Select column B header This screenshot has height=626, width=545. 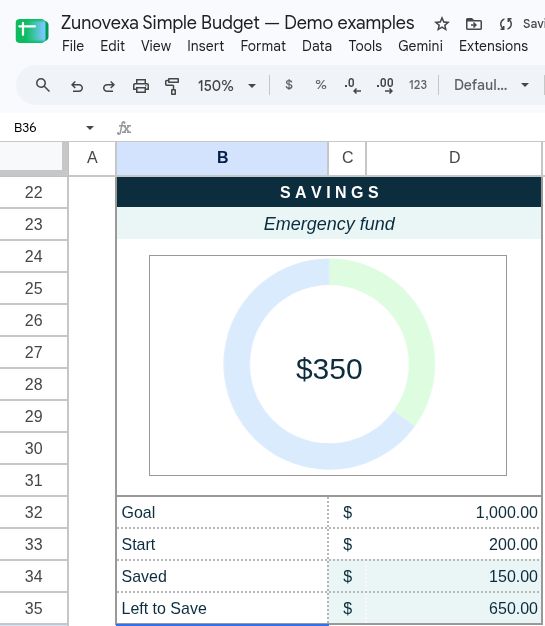222,158
